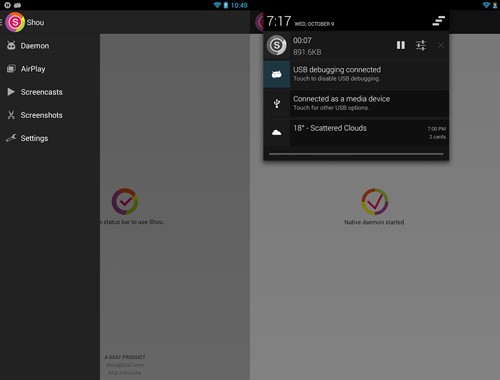Open the Scattered Clouds weather notification
500x380 pixels.
coord(356,132)
